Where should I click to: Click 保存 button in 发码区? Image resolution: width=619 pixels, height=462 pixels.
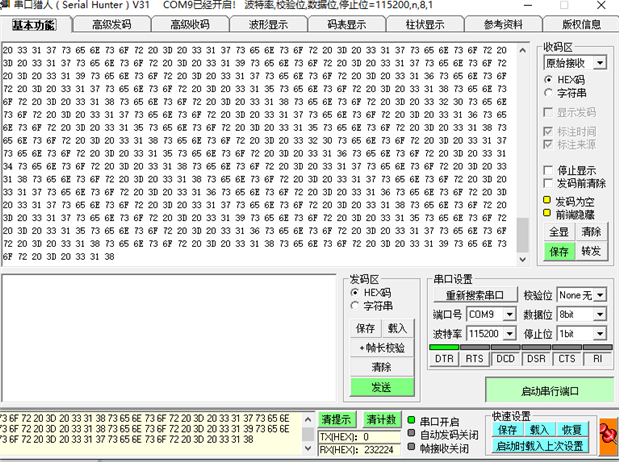[x=366, y=329]
